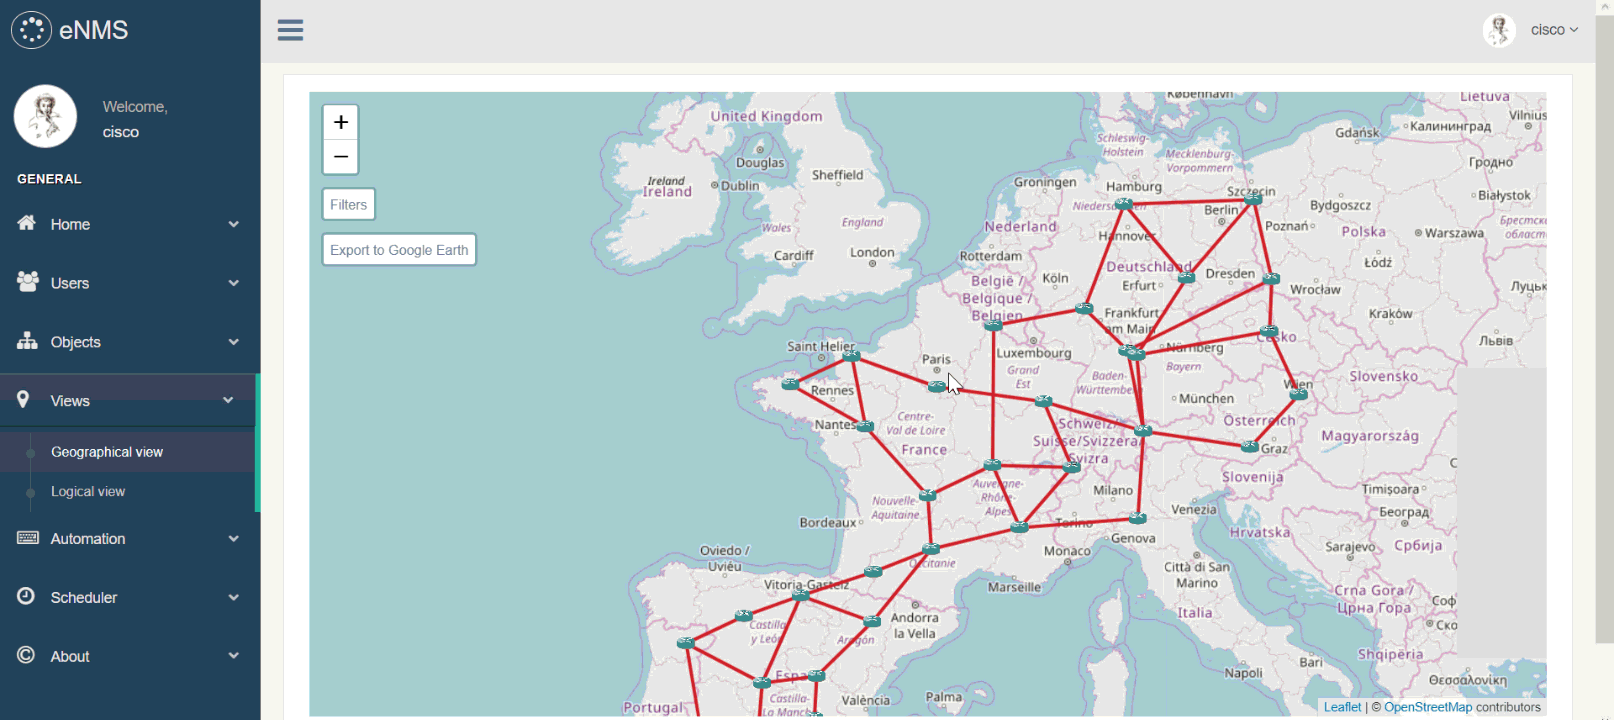
Task: Expand the About menu chevron
Action: [233, 656]
